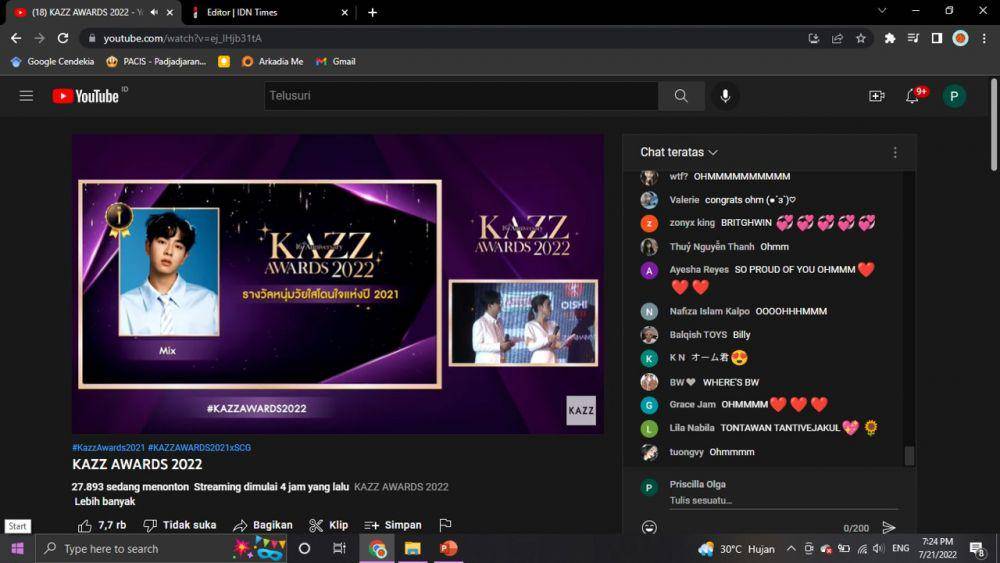Open Task View on taskbar
The width and height of the screenshot is (1000, 563).
[x=339, y=548]
